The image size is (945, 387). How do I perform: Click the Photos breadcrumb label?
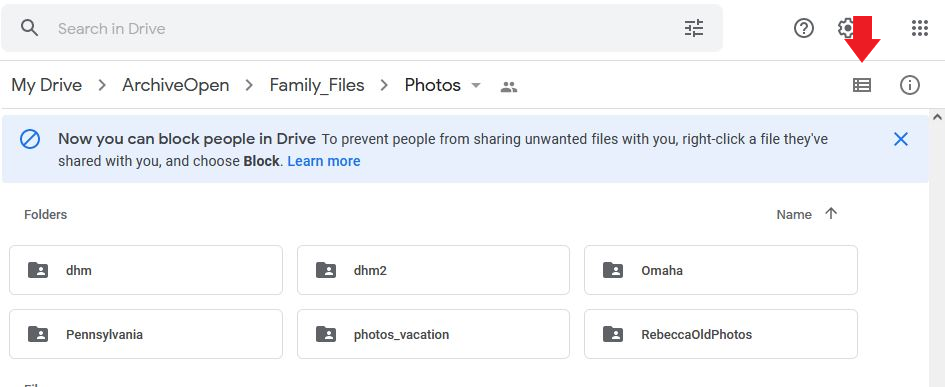click(x=433, y=86)
